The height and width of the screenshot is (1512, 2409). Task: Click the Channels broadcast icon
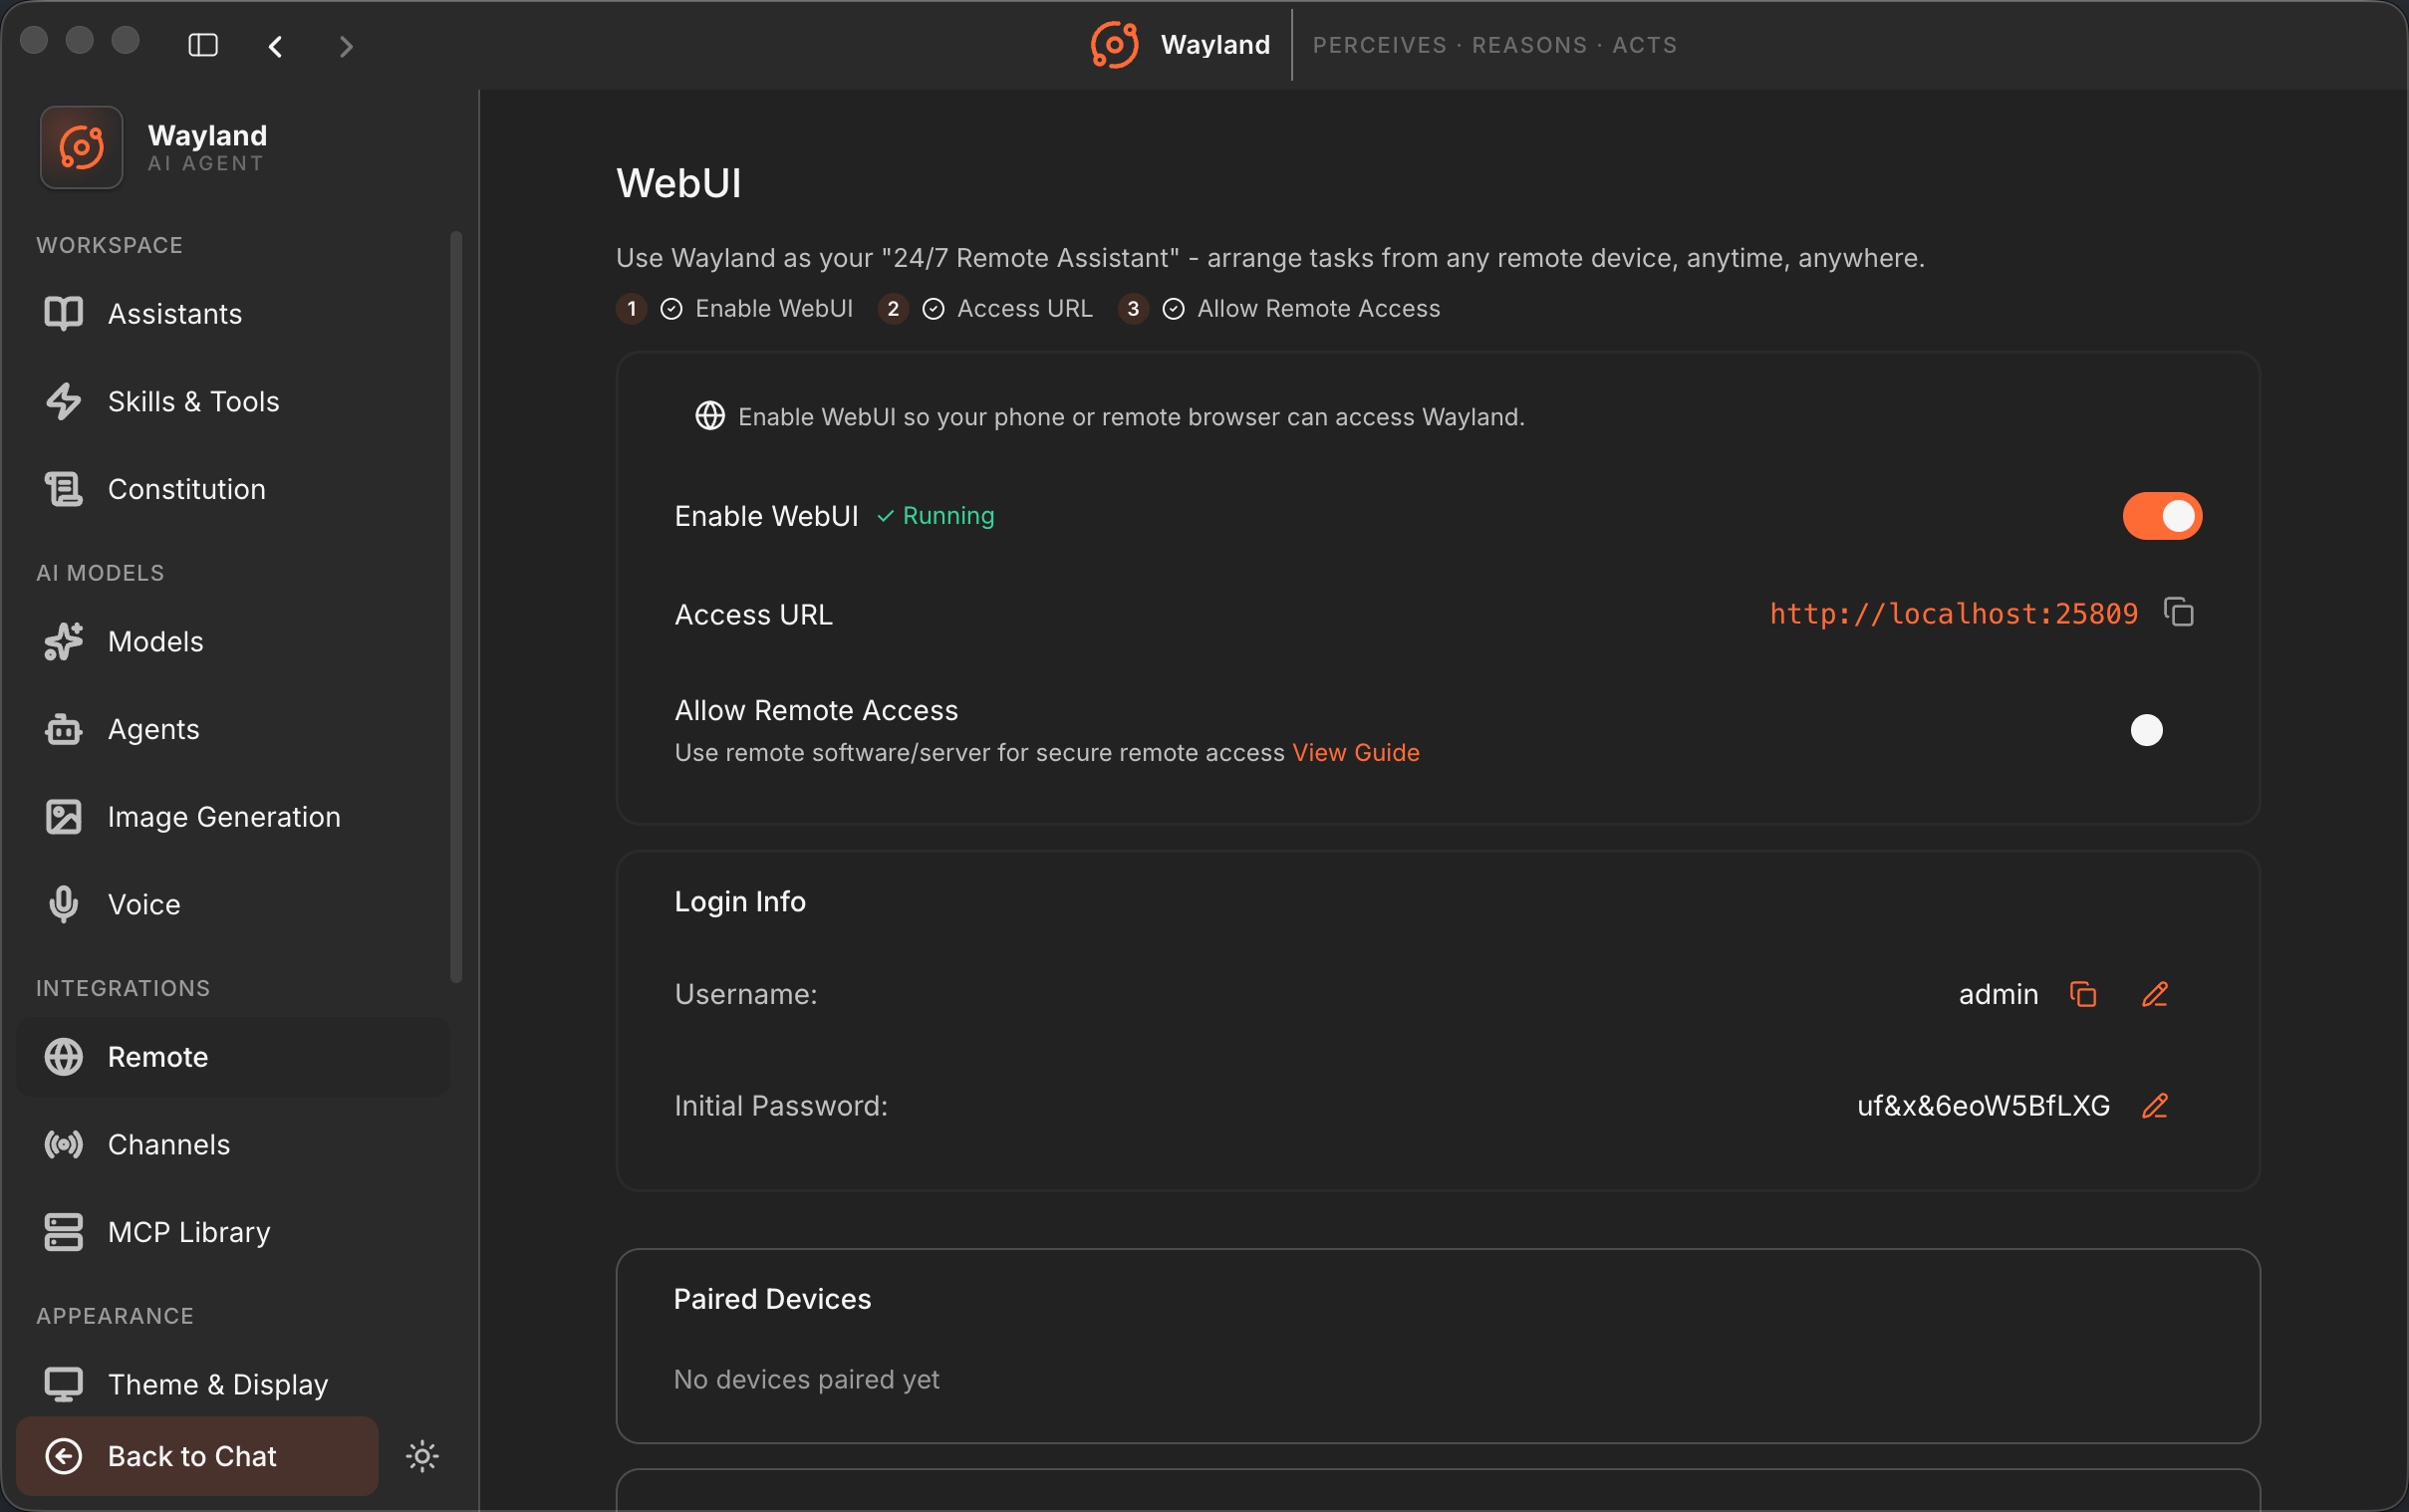point(64,1144)
